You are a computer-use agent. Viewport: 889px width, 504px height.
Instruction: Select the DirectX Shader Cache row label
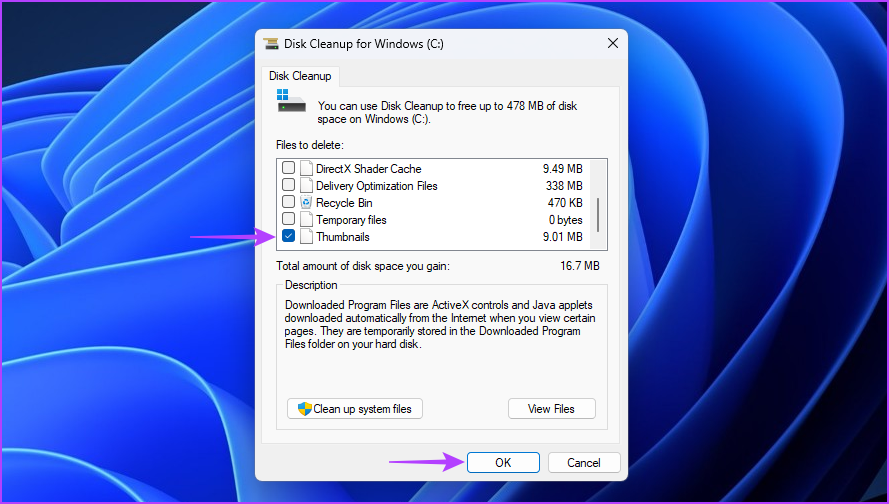coord(369,169)
